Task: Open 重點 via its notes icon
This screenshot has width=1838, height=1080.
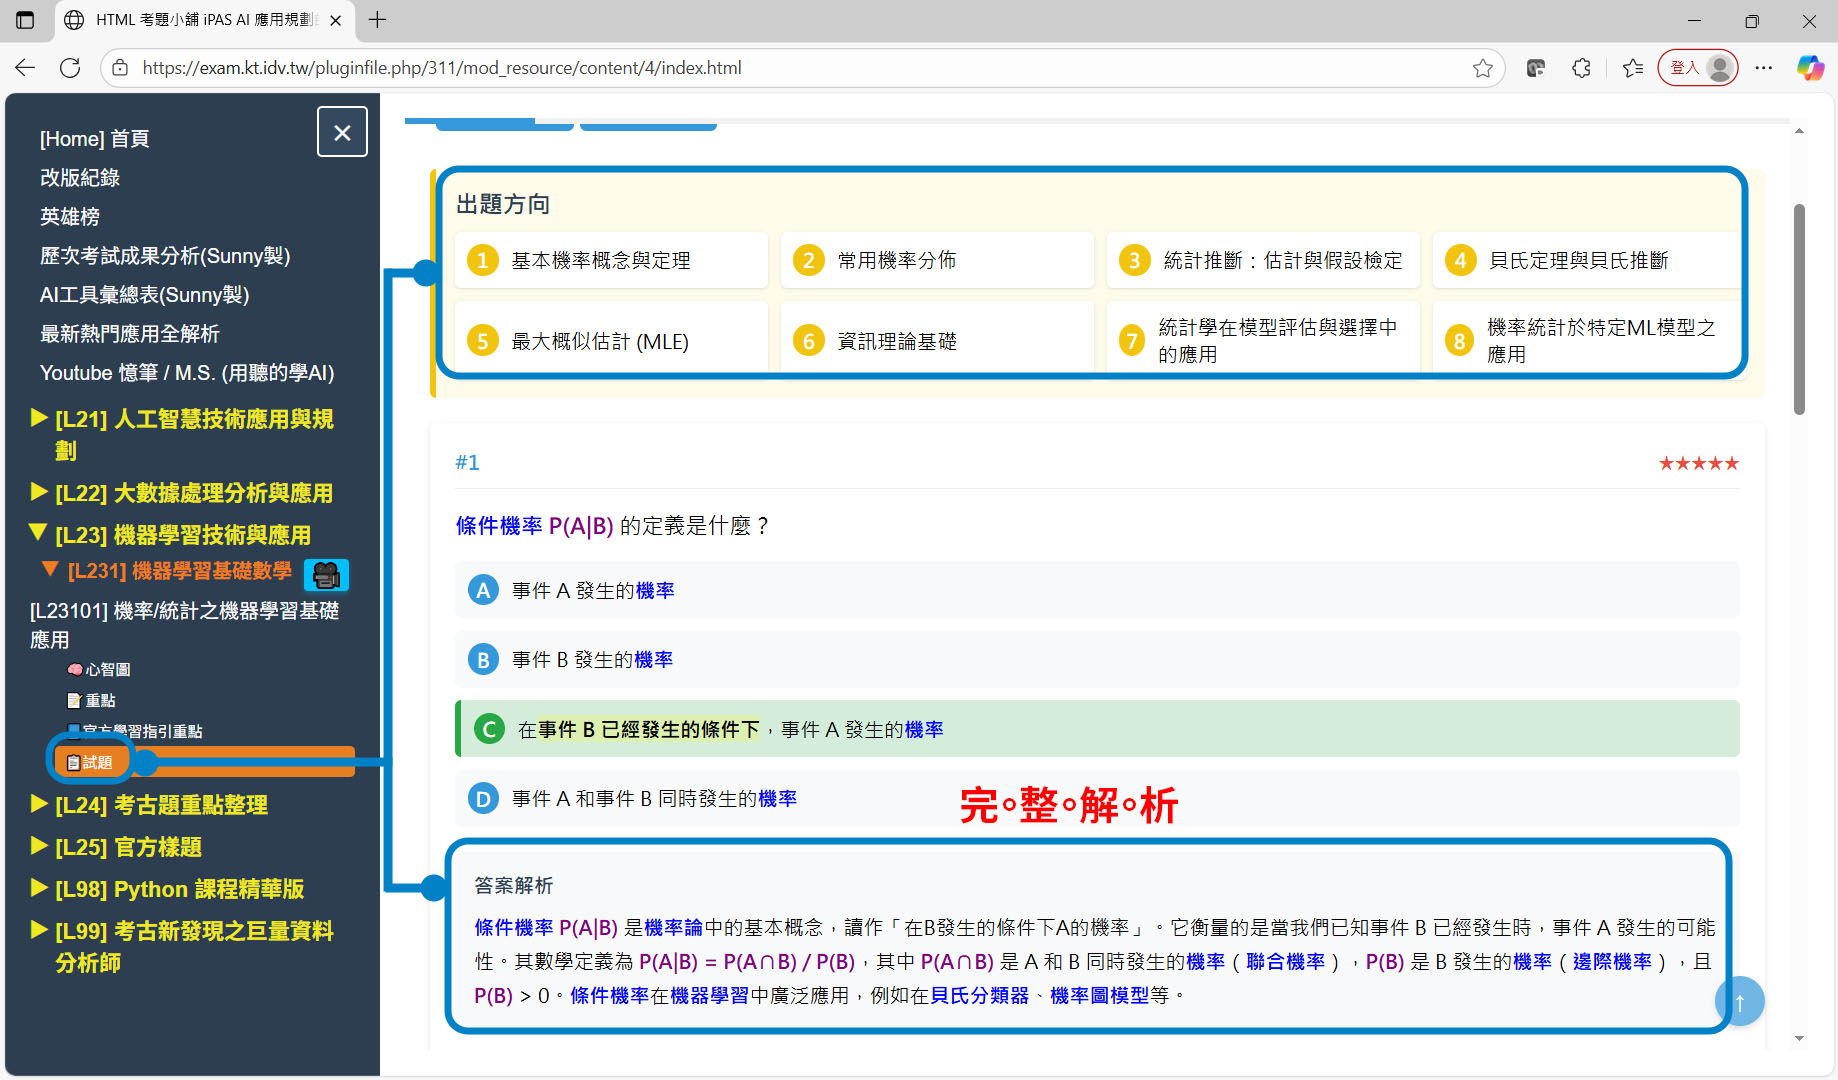Action: click(x=75, y=700)
